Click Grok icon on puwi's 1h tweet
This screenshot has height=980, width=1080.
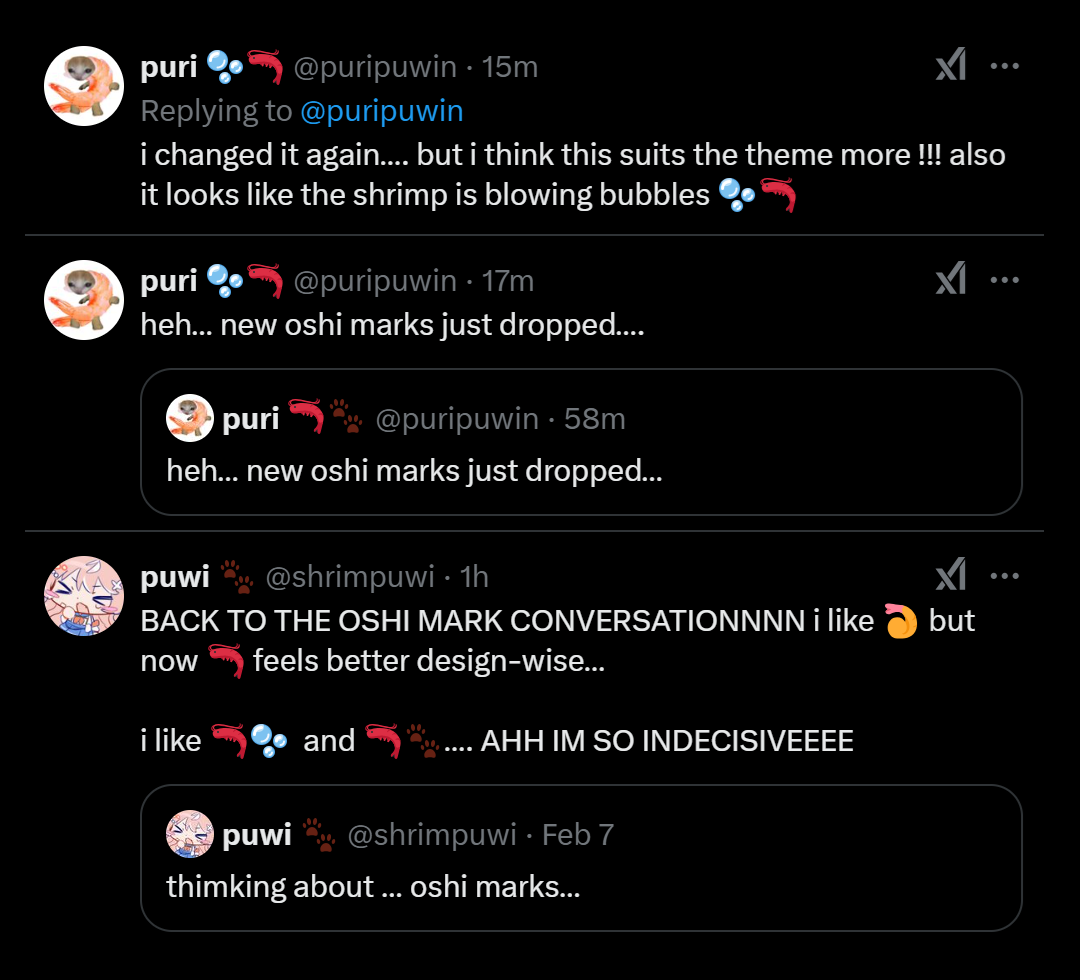[x=950, y=576]
